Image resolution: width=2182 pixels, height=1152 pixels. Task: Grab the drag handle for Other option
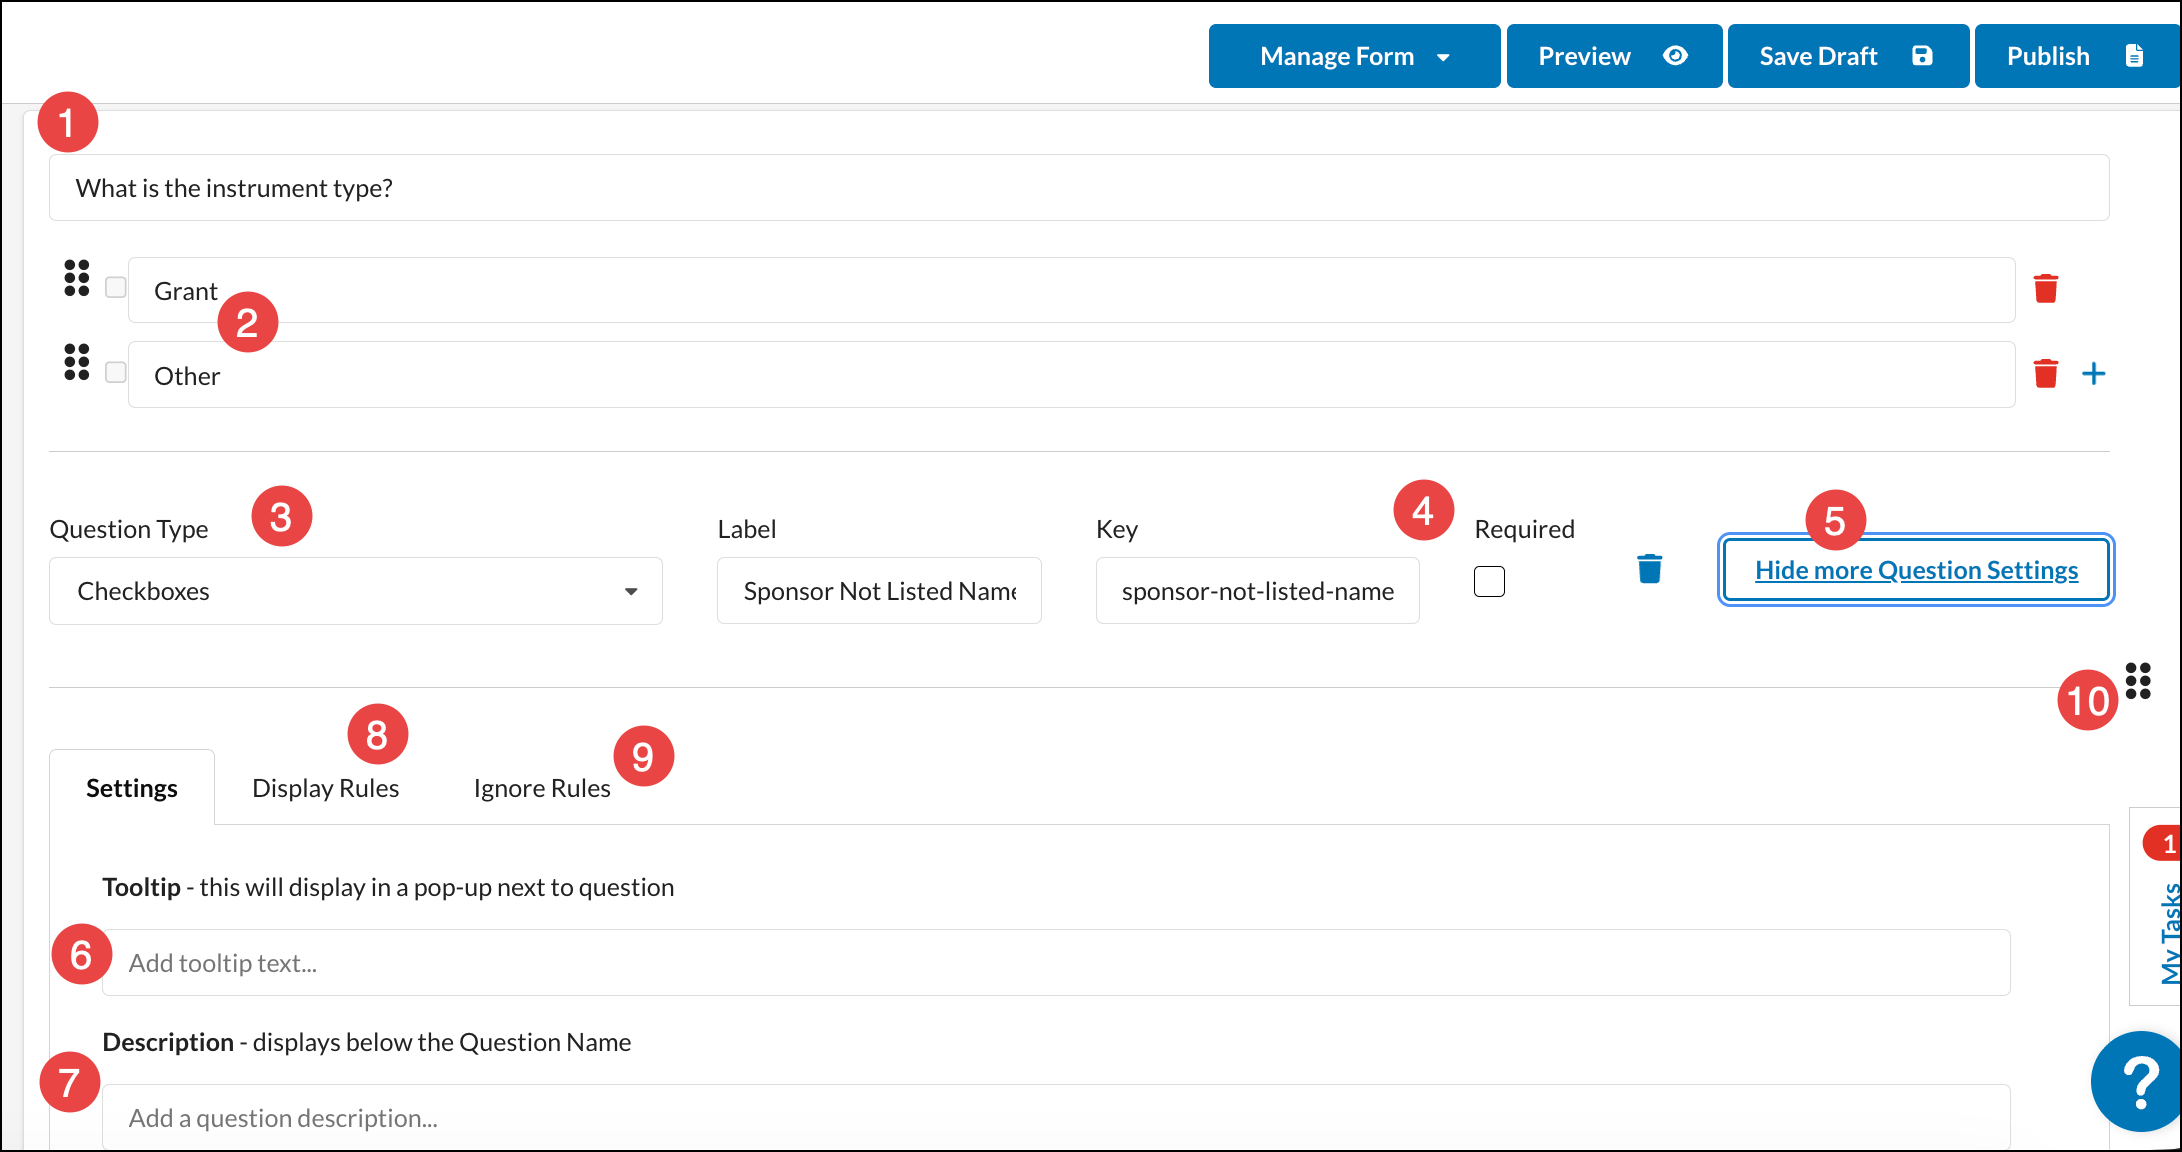[77, 362]
